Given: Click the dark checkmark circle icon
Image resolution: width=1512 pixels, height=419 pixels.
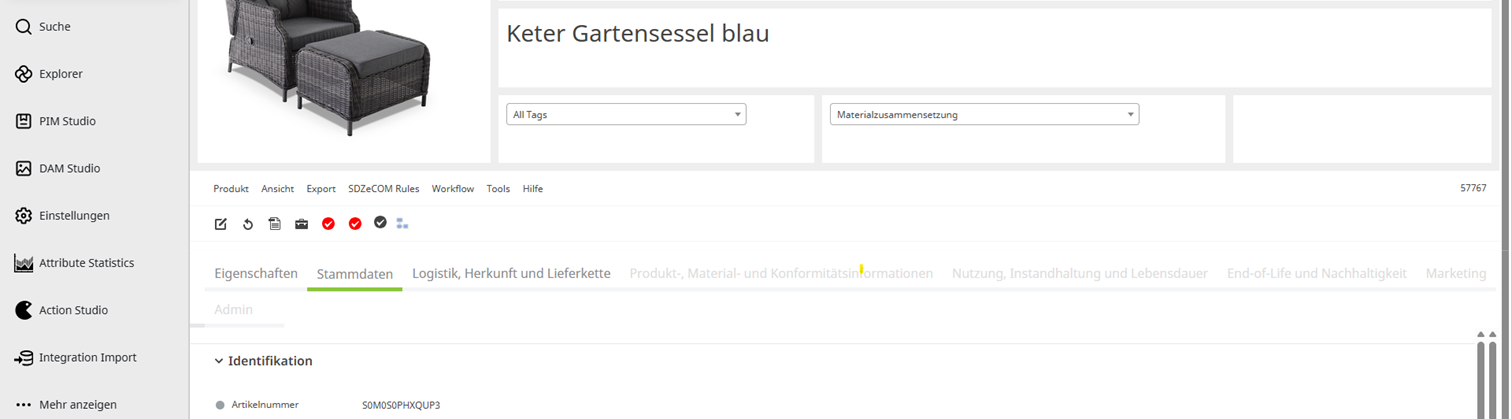Looking at the screenshot, I should [x=380, y=222].
